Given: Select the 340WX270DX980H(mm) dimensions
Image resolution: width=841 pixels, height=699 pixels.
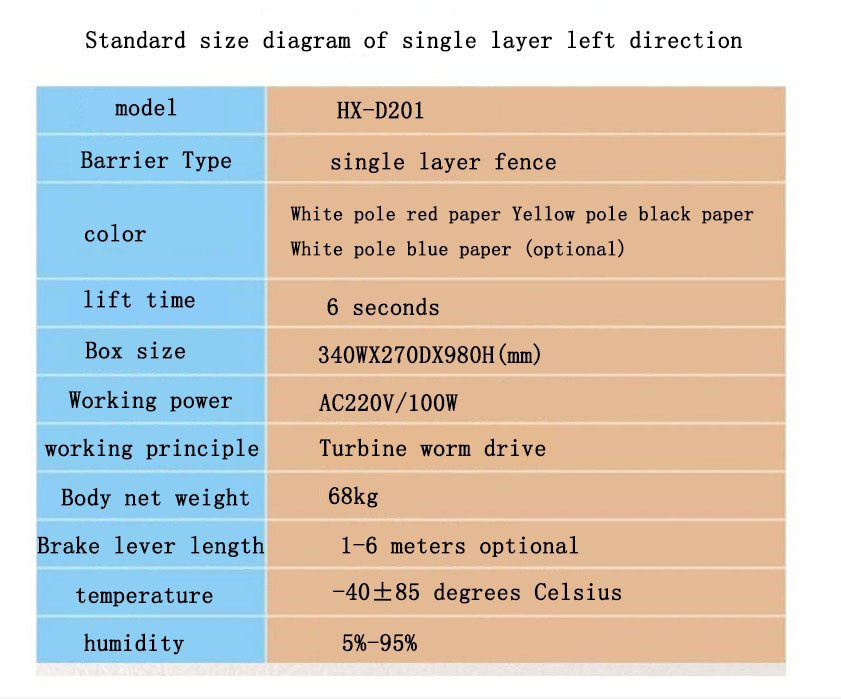Looking at the screenshot, I should coord(430,355).
